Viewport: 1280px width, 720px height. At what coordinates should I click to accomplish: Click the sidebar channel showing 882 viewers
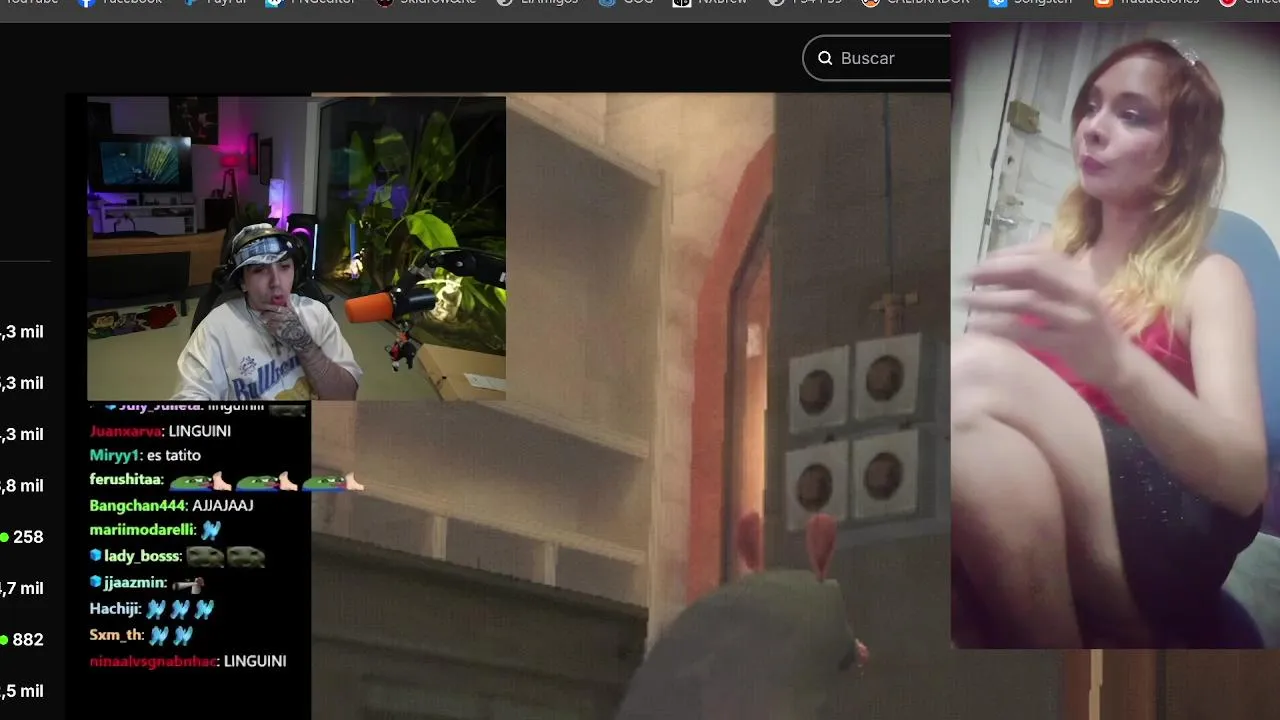pyautogui.click(x=22, y=640)
